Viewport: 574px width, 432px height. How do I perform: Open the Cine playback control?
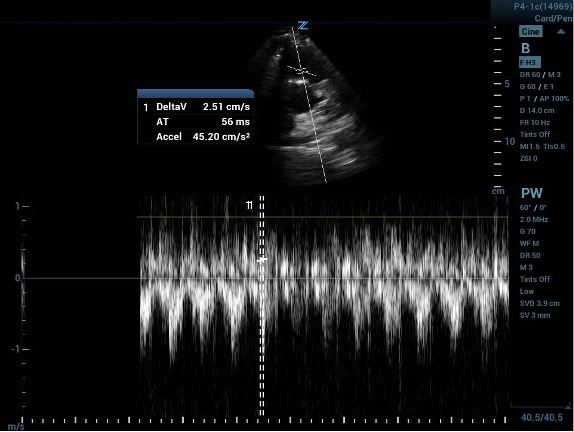tap(530, 31)
